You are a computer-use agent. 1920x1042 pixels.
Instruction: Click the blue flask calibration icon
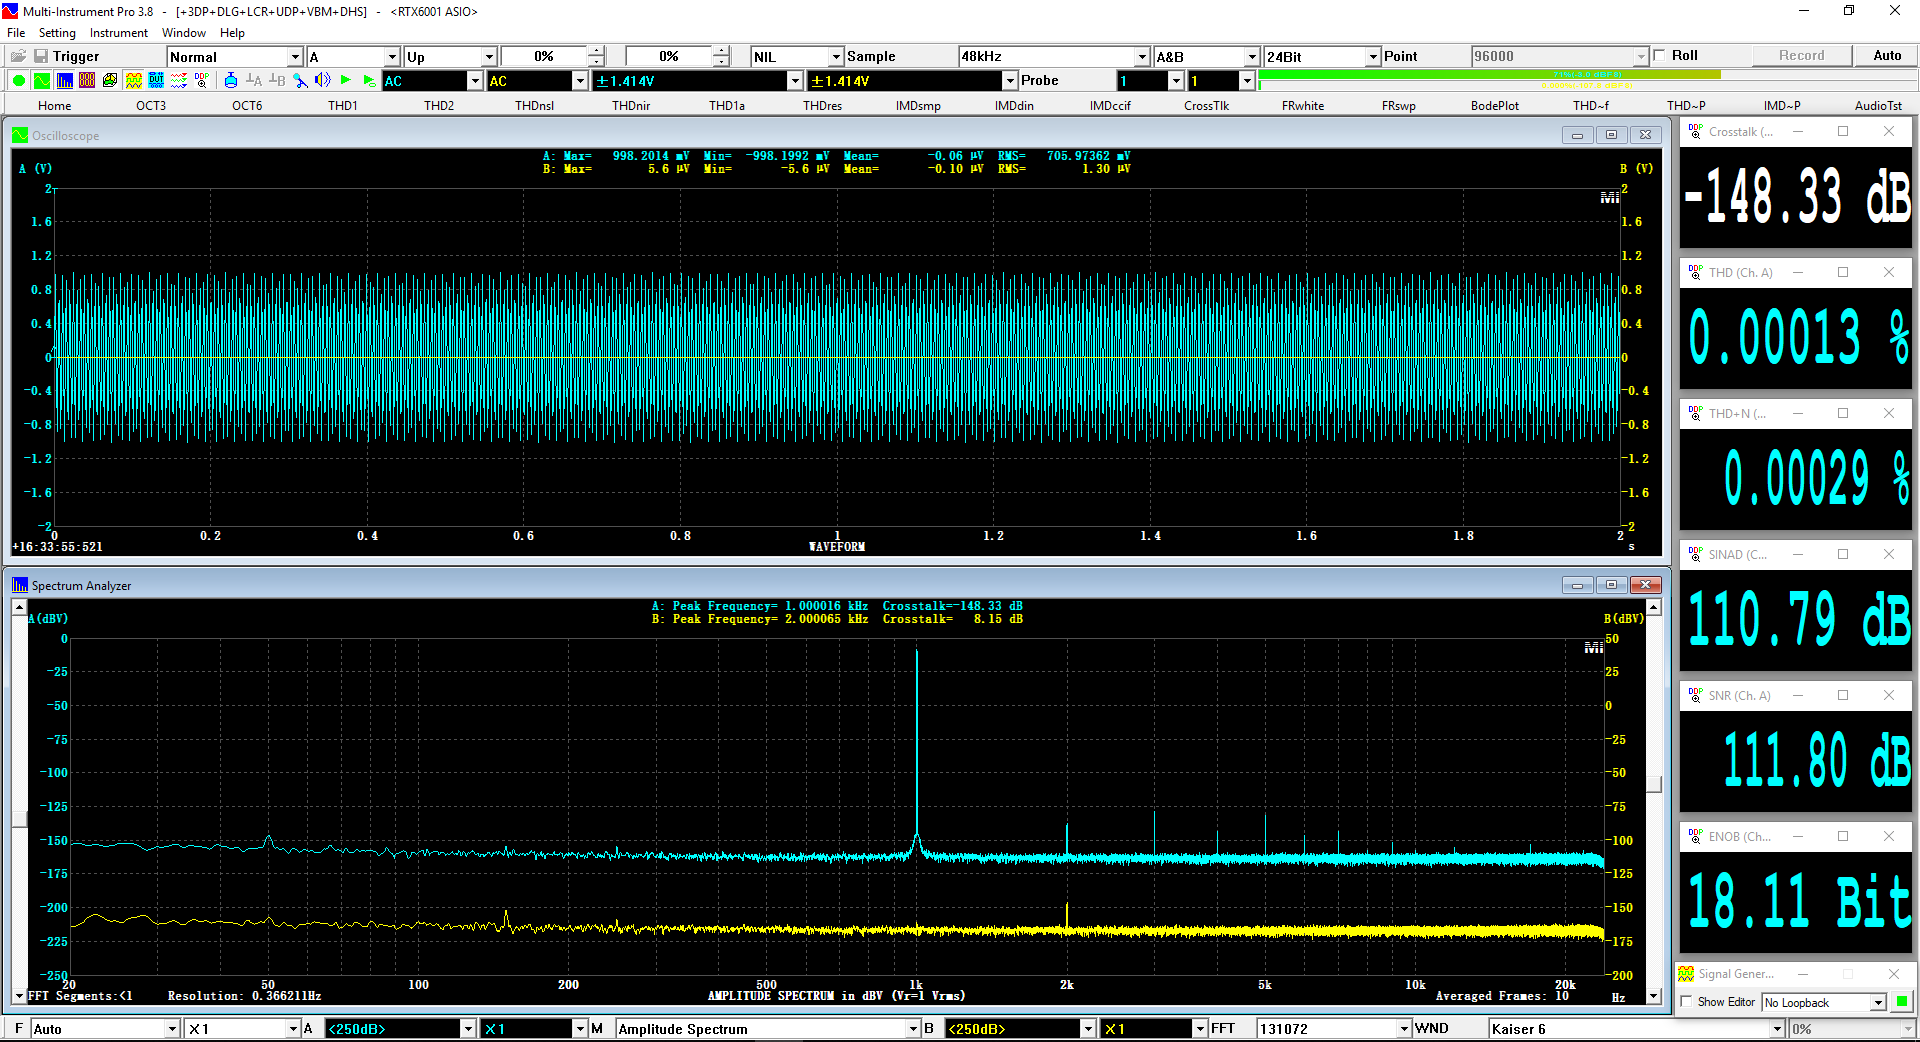click(231, 81)
